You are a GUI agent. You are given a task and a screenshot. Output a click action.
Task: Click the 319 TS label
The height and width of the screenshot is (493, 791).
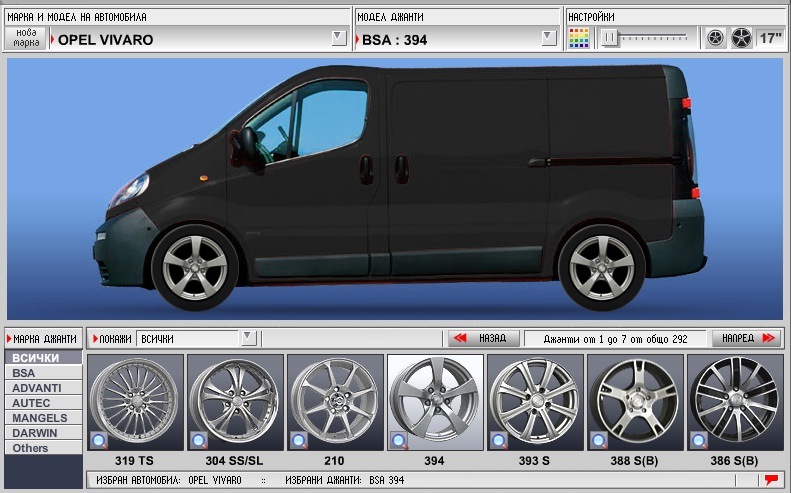click(x=134, y=461)
